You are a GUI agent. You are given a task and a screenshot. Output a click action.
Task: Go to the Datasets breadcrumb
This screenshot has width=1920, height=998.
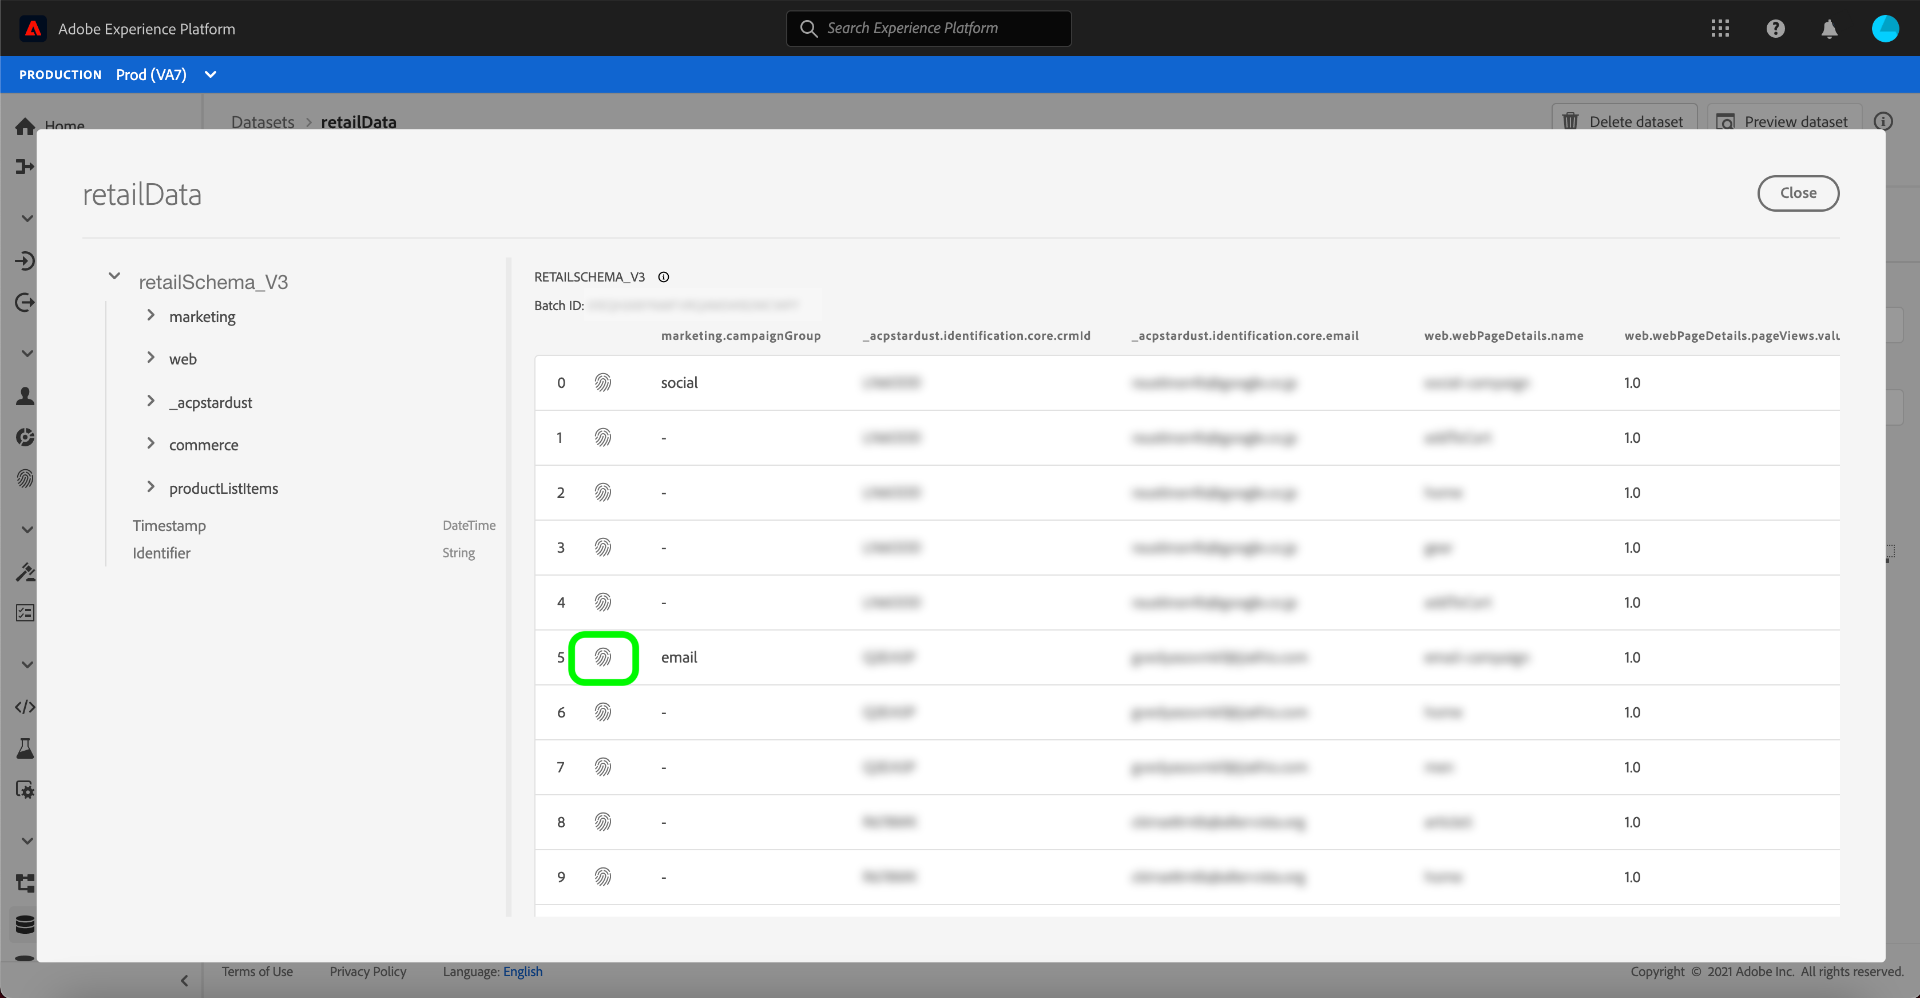(263, 122)
